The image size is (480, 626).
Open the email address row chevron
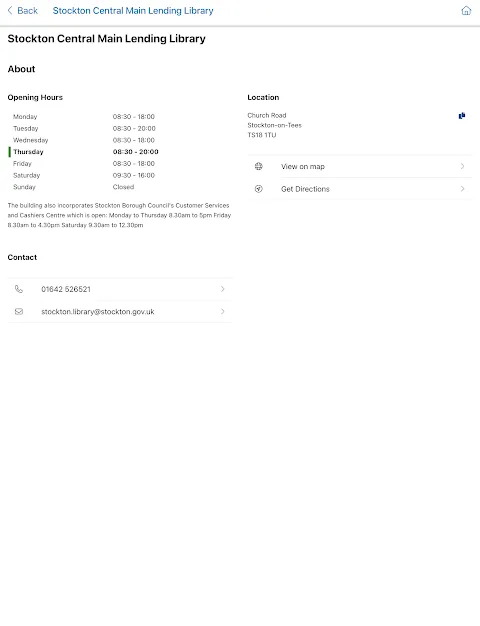pyautogui.click(x=223, y=311)
